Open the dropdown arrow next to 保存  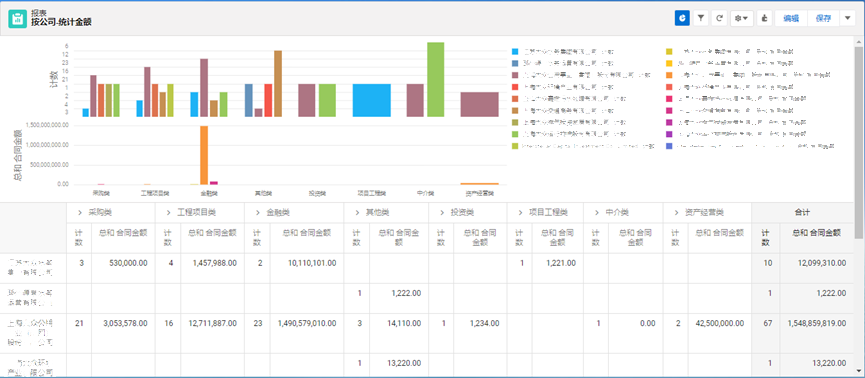847,18
